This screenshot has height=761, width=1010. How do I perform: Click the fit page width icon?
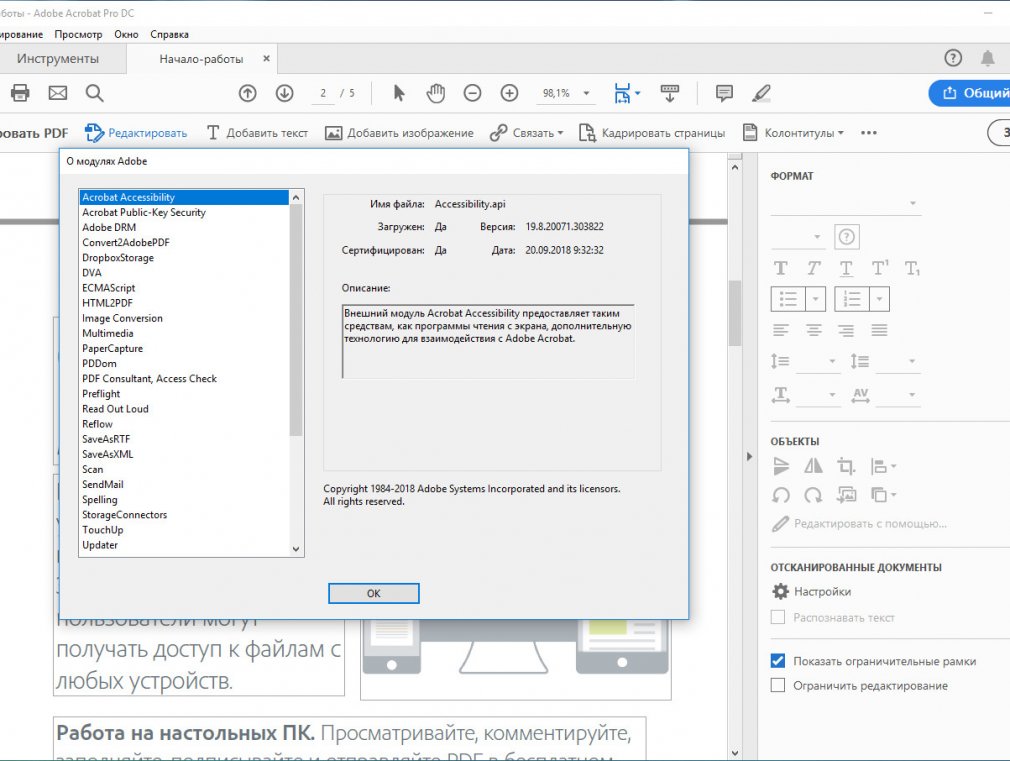[622, 93]
